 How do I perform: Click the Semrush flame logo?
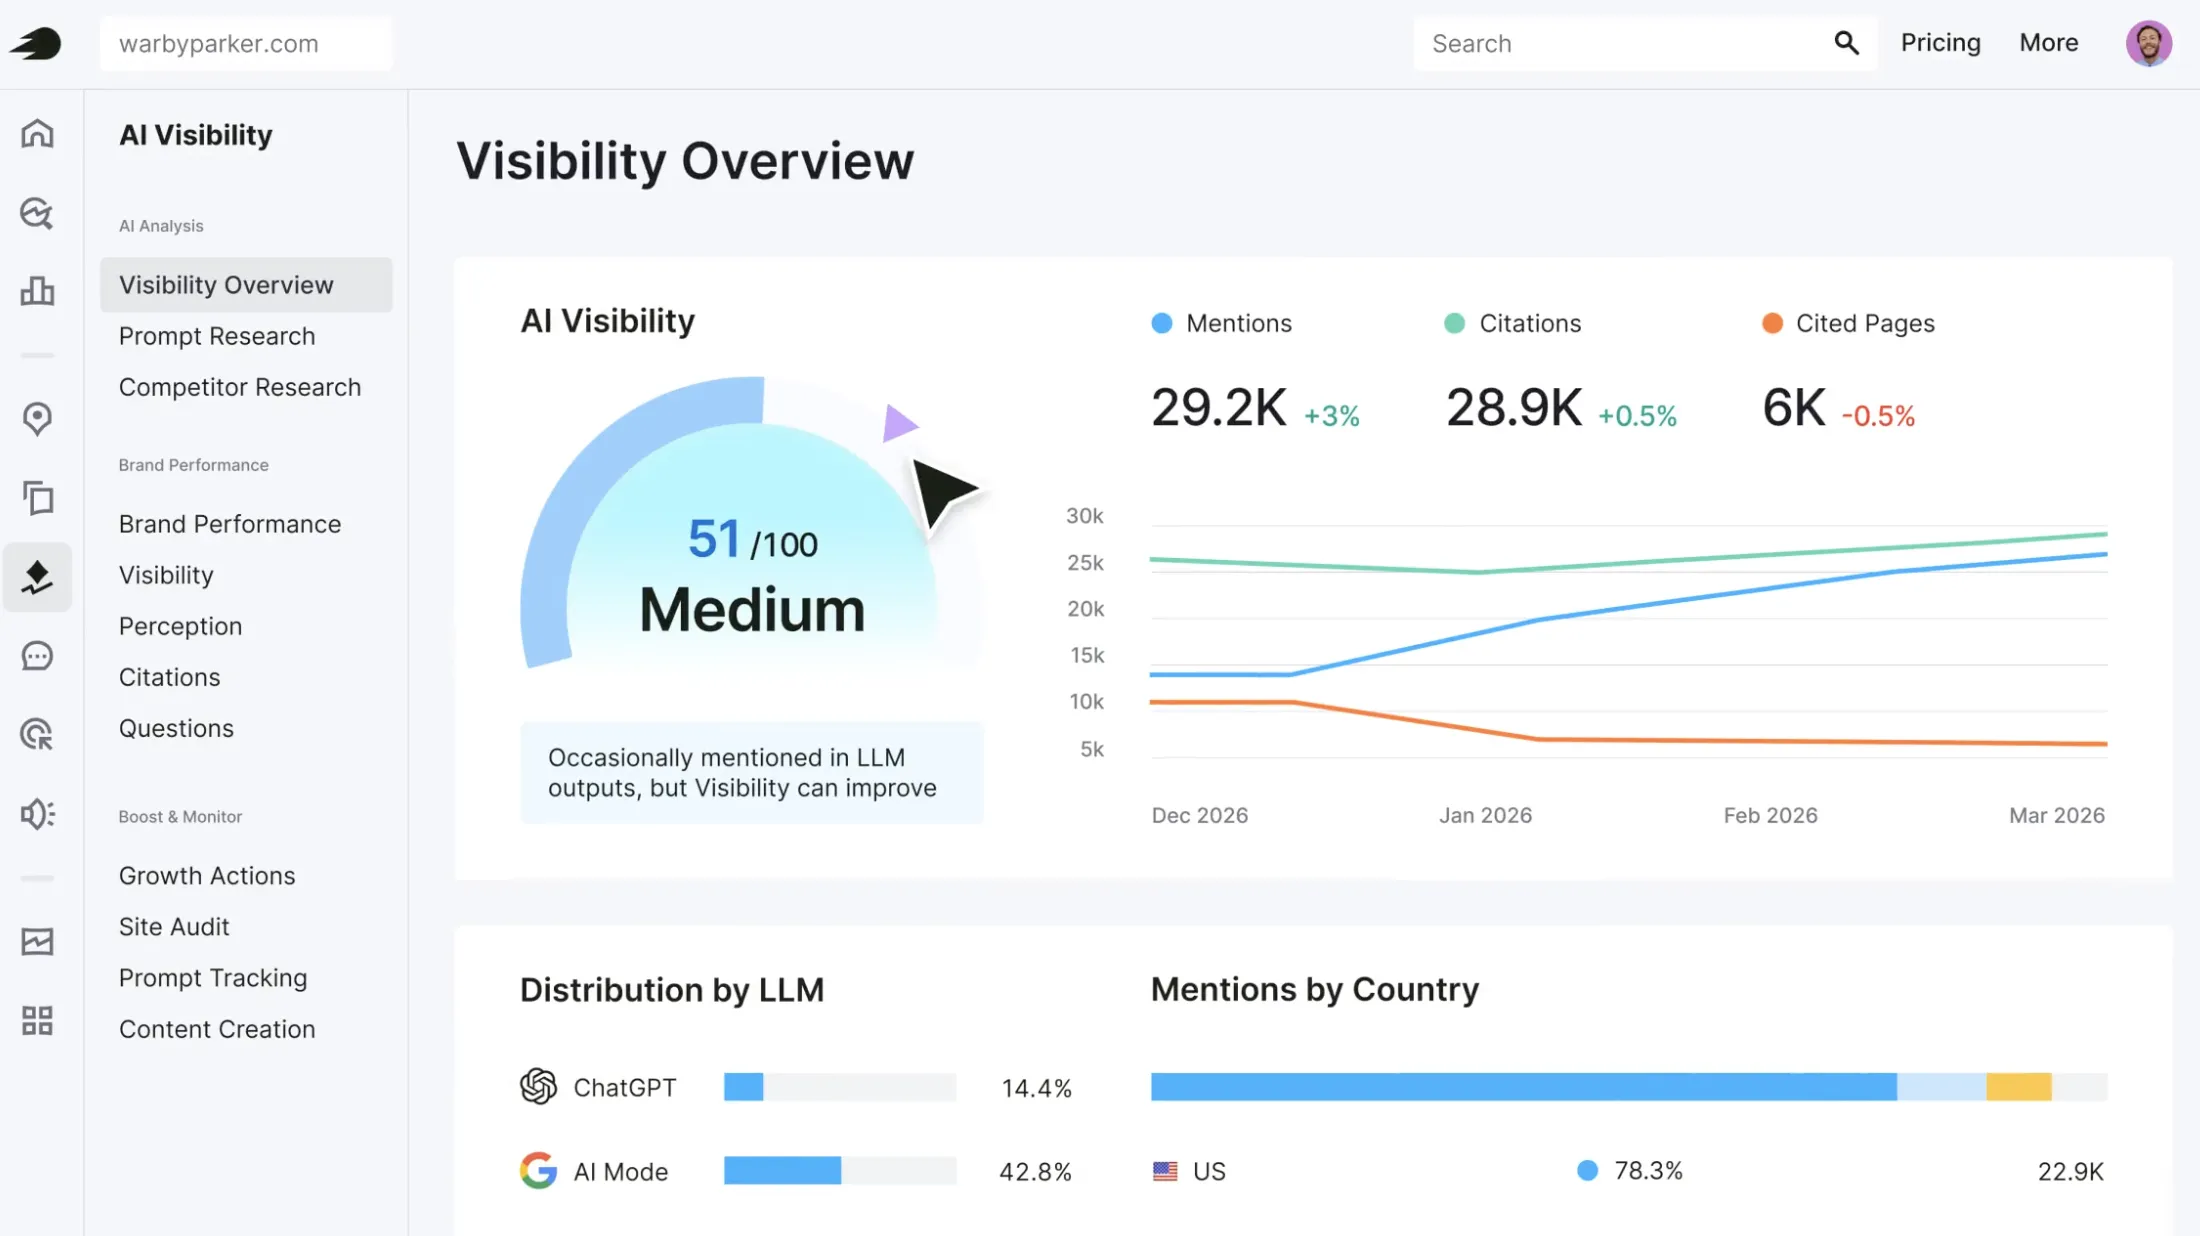pos(36,43)
